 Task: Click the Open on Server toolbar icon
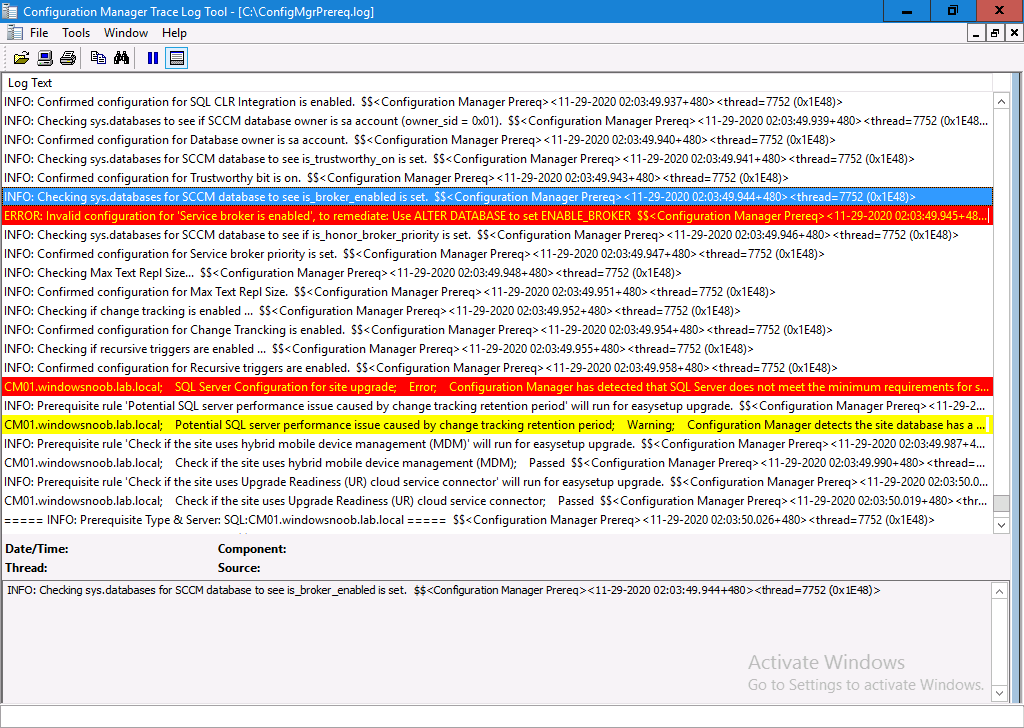click(45, 58)
